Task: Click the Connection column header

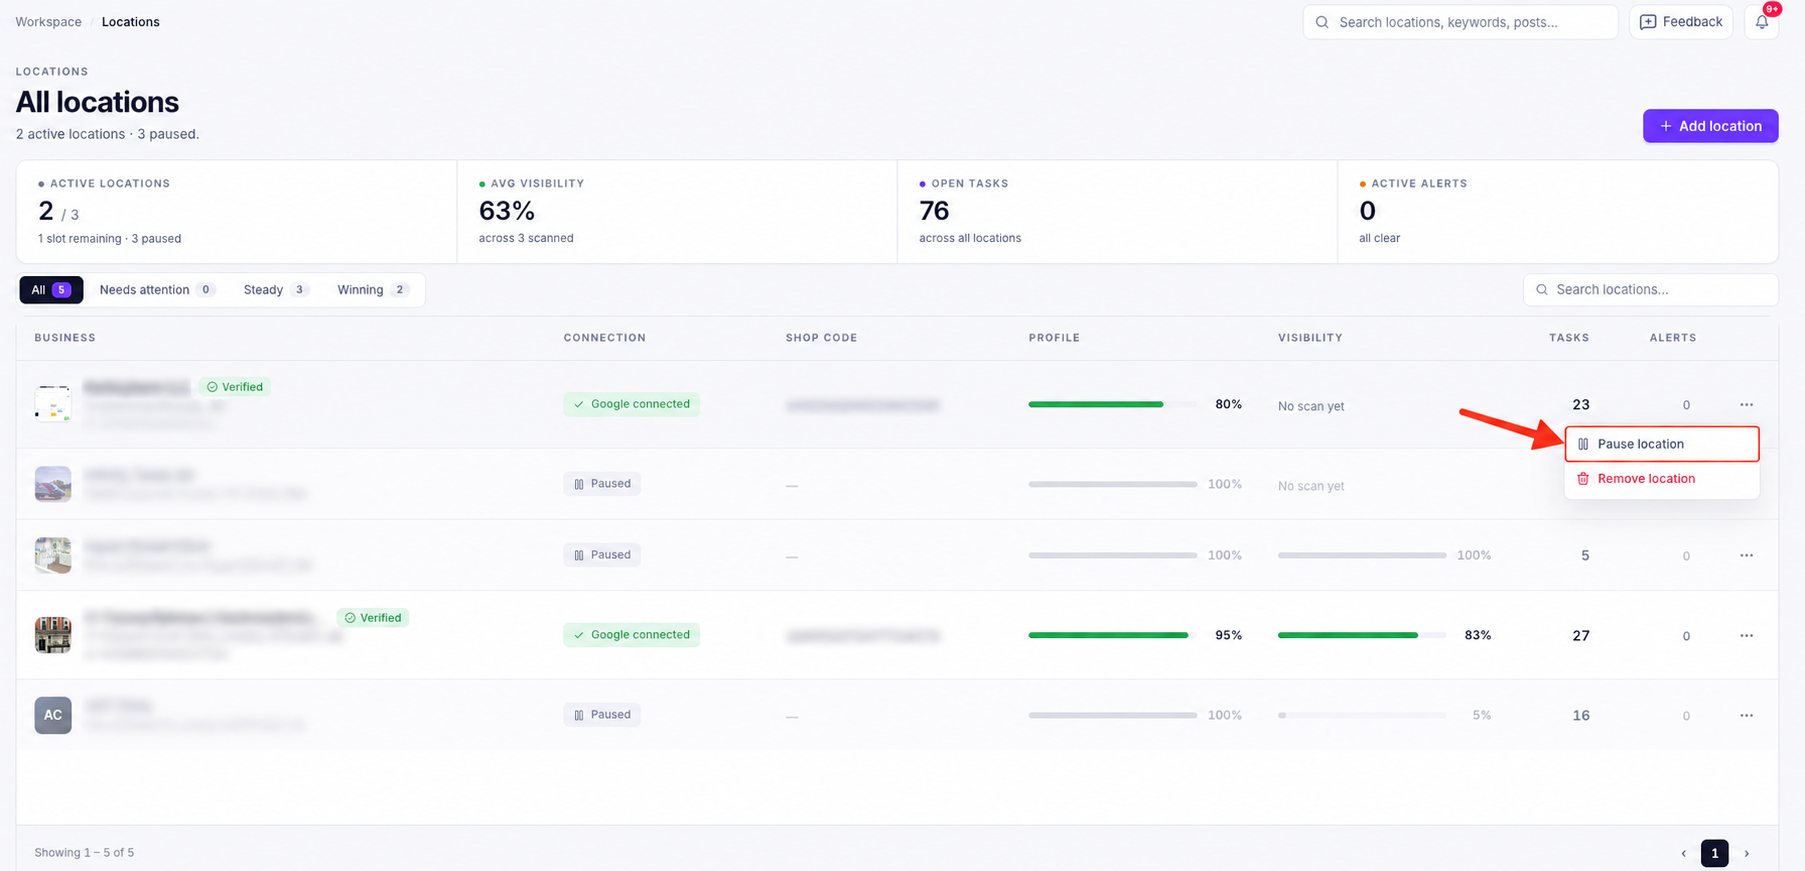Action: (x=604, y=338)
